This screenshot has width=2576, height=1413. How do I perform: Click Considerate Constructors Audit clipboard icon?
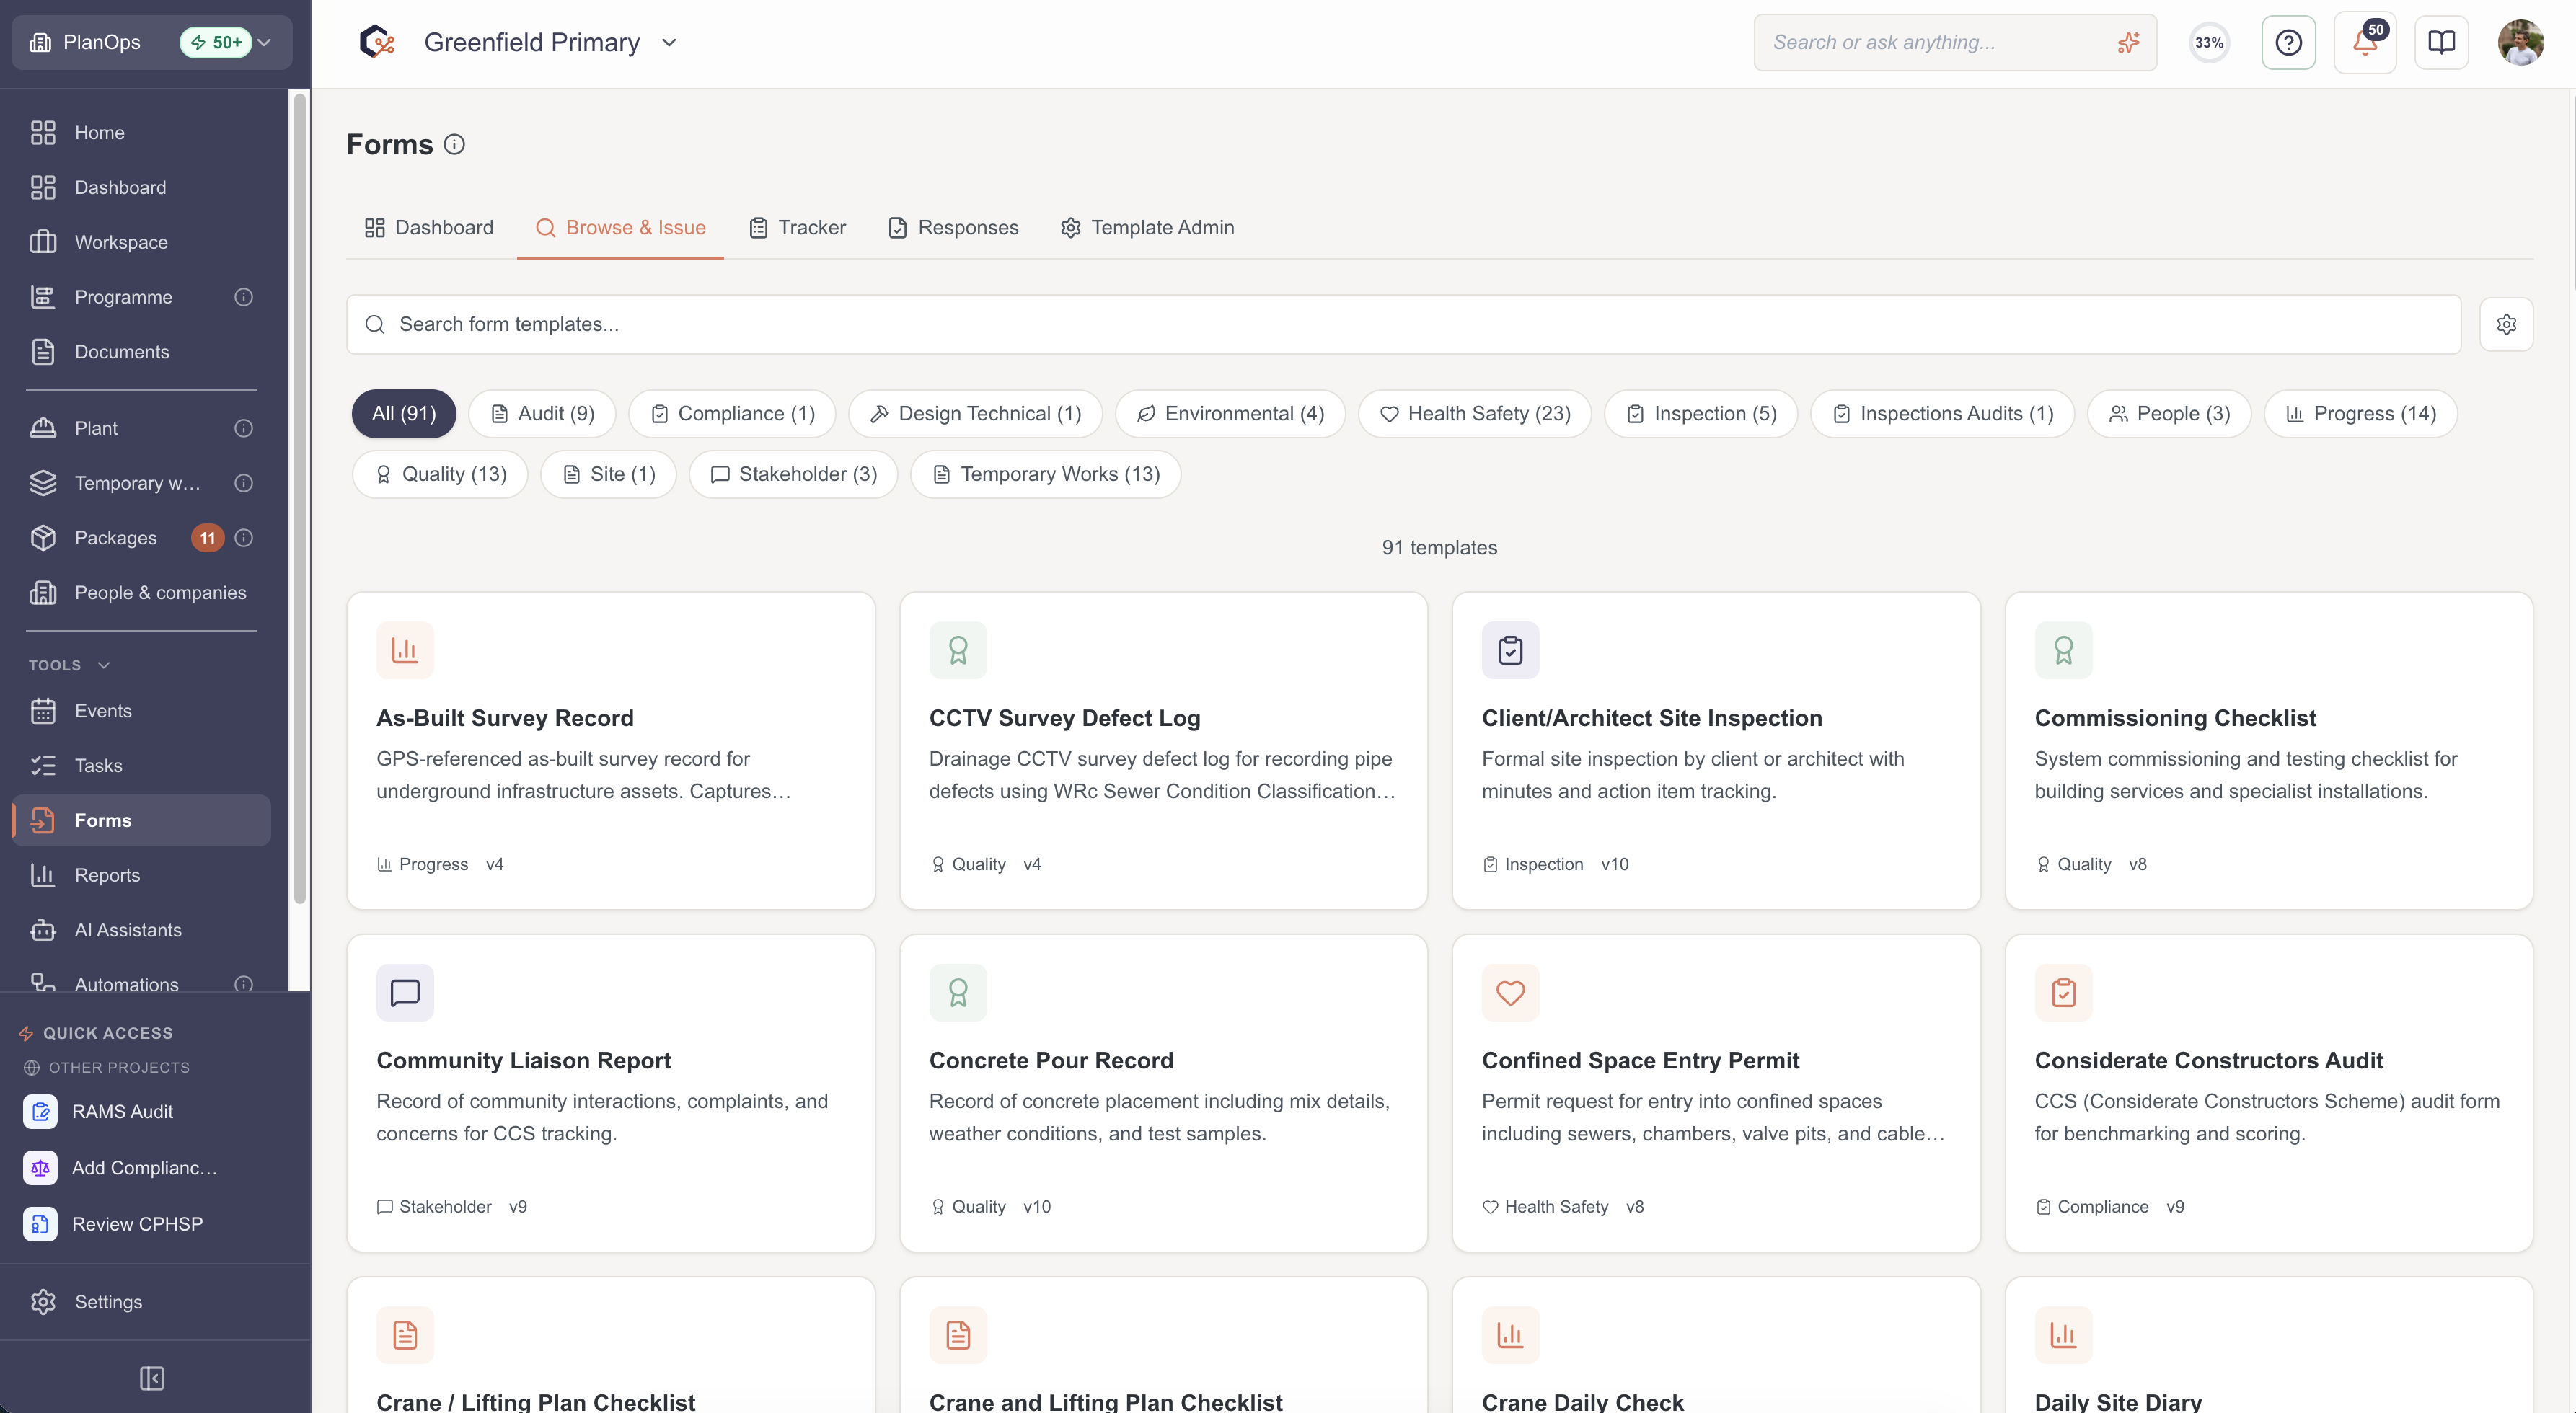(2063, 992)
